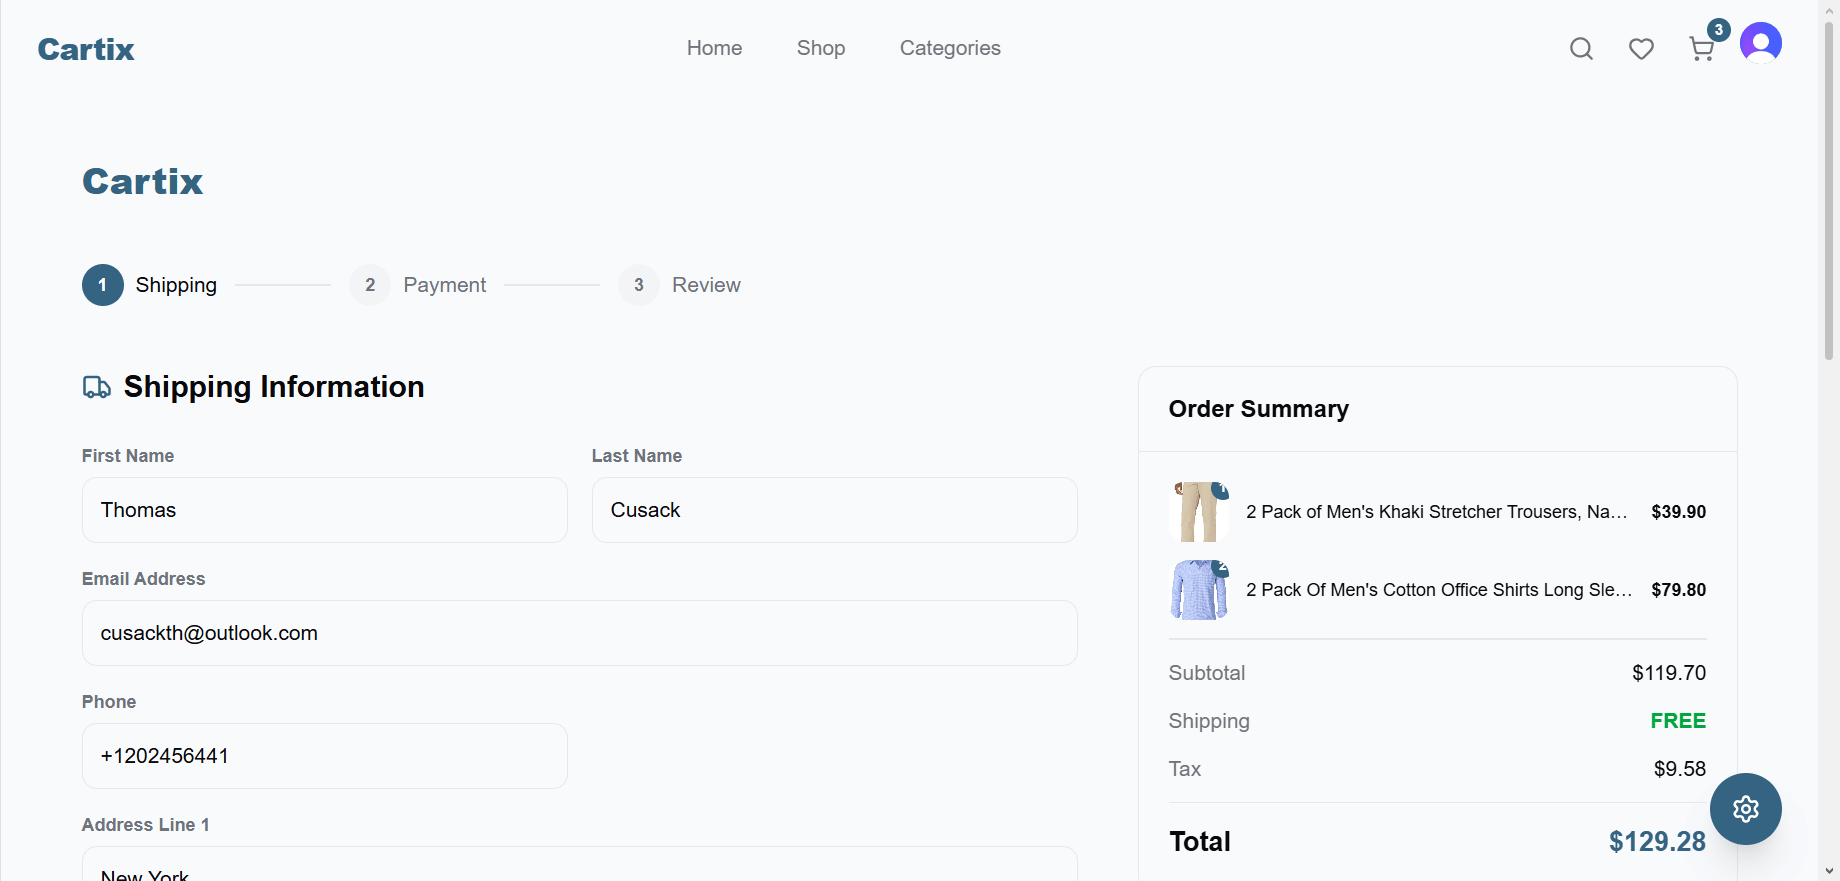Click the Tax amount $9.58
The width and height of the screenshot is (1840, 881).
tap(1680, 769)
